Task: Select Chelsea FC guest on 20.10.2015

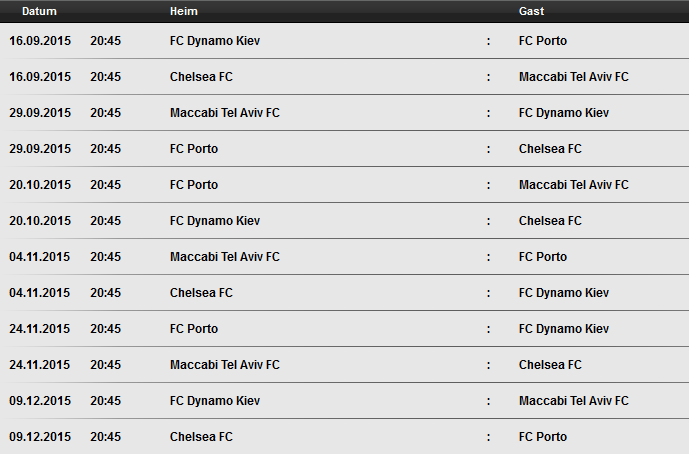Action: pyautogui.click(x=550, y=221)
